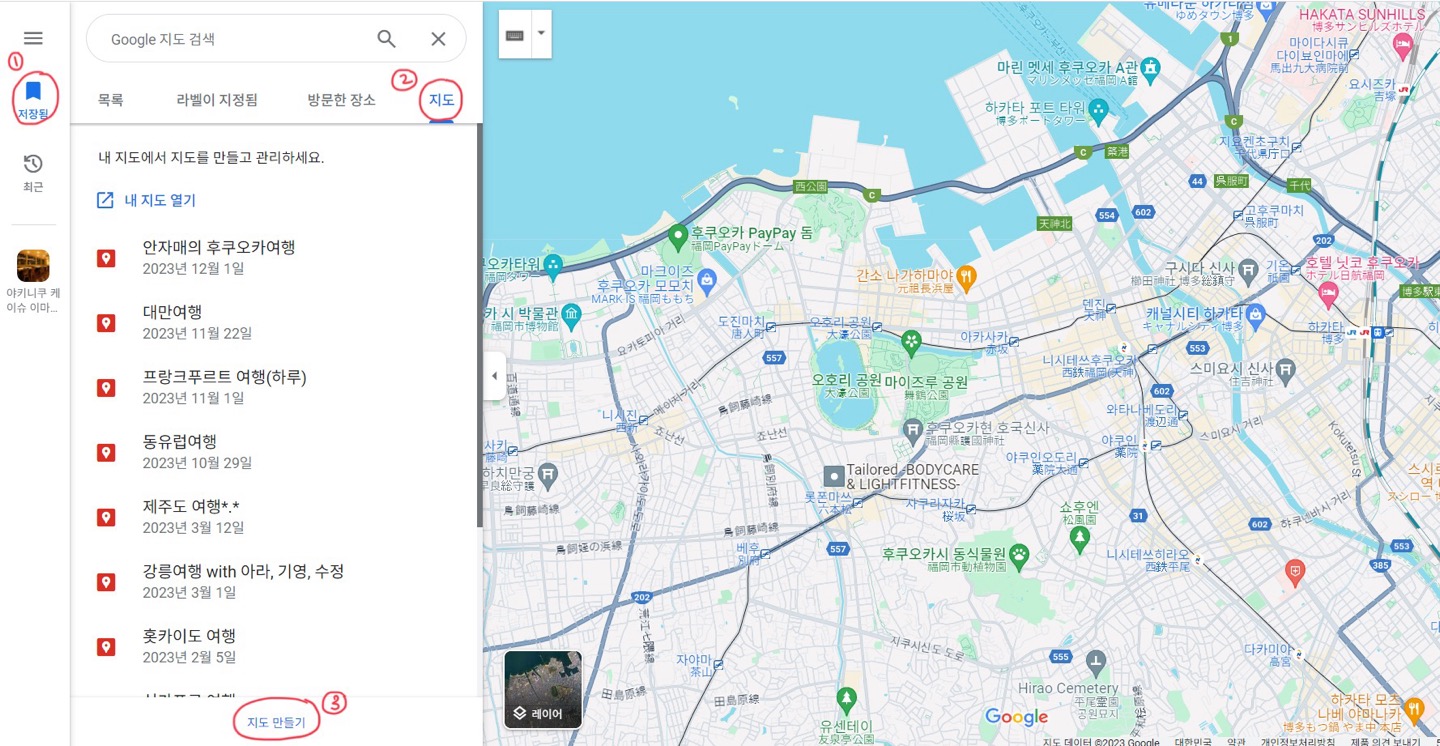This screenshot has height=746, width=1440.
Task: Open the keyboard input tool button
Action: tap(515, 34)
